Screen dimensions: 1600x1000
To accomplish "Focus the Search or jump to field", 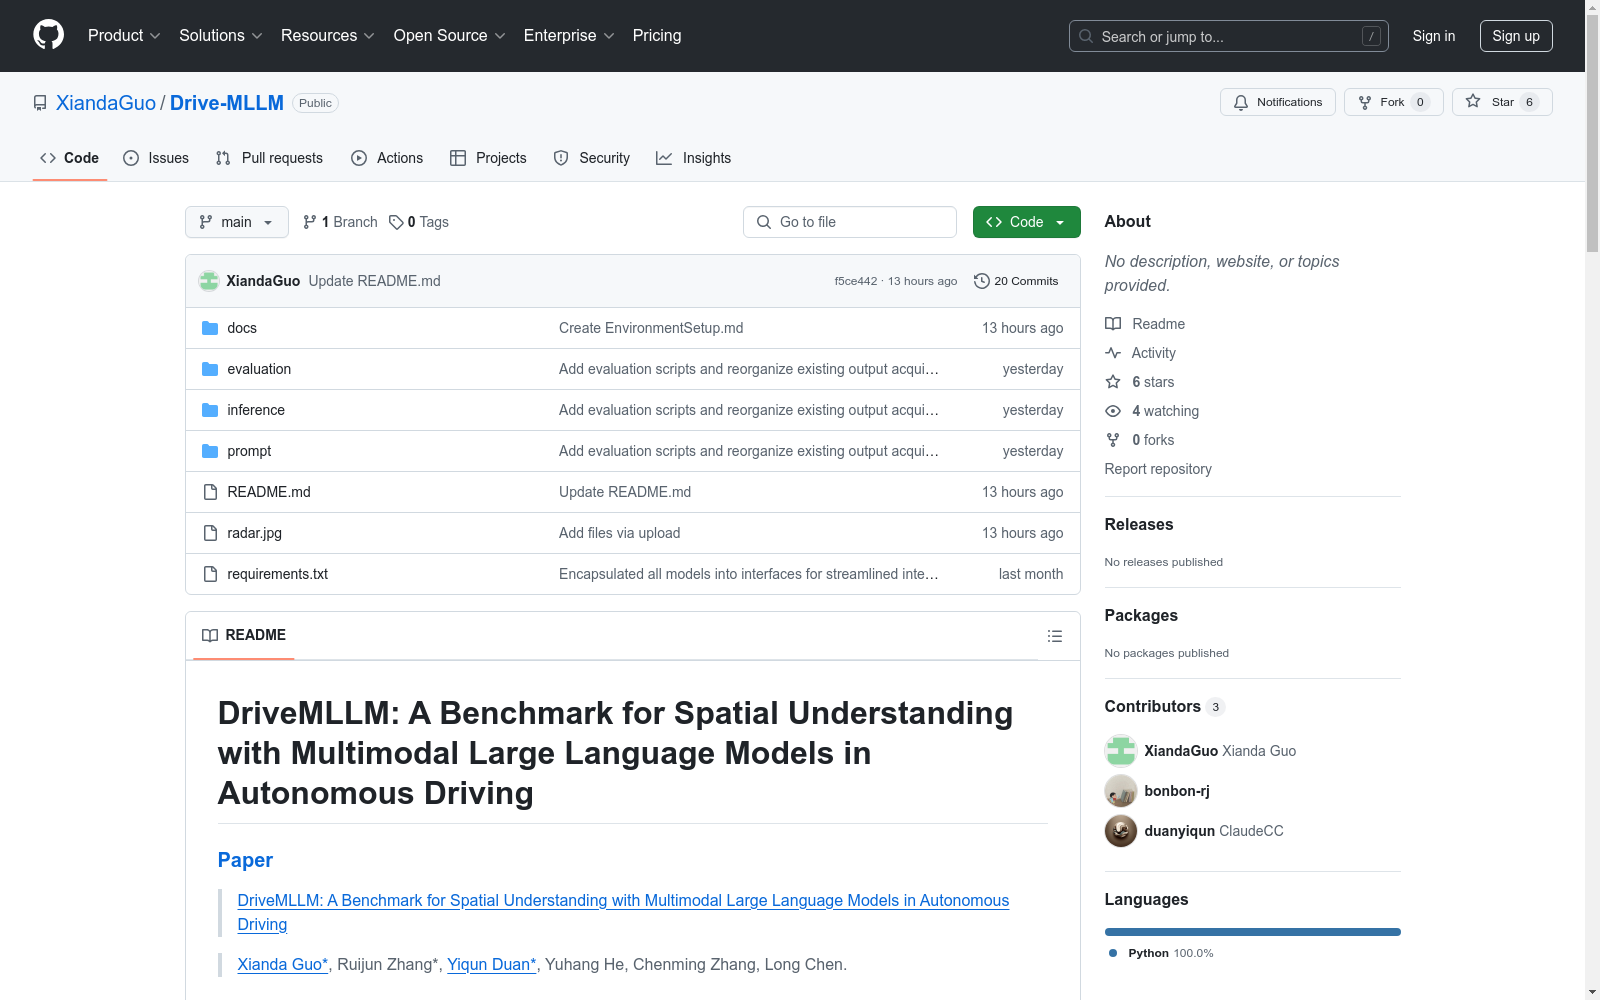I will (1228, 36).
